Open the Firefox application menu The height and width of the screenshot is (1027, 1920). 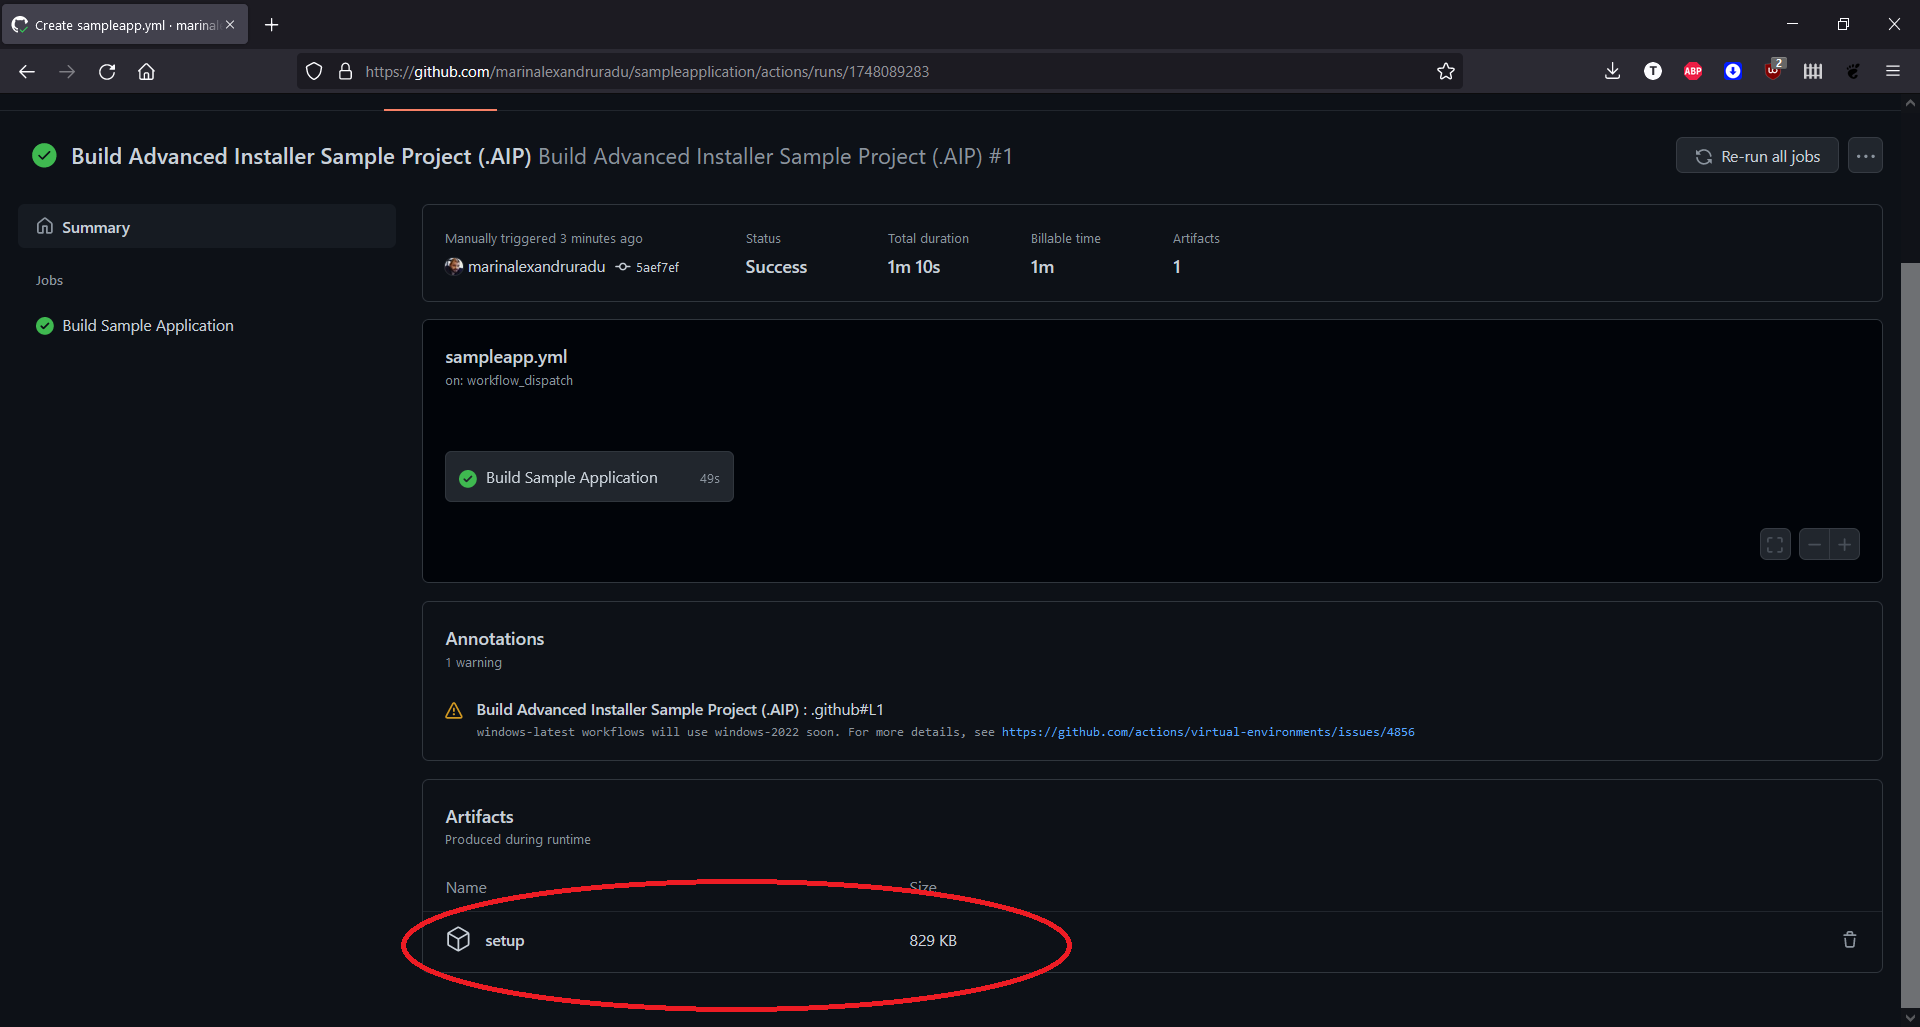(x=1893, y=71)
